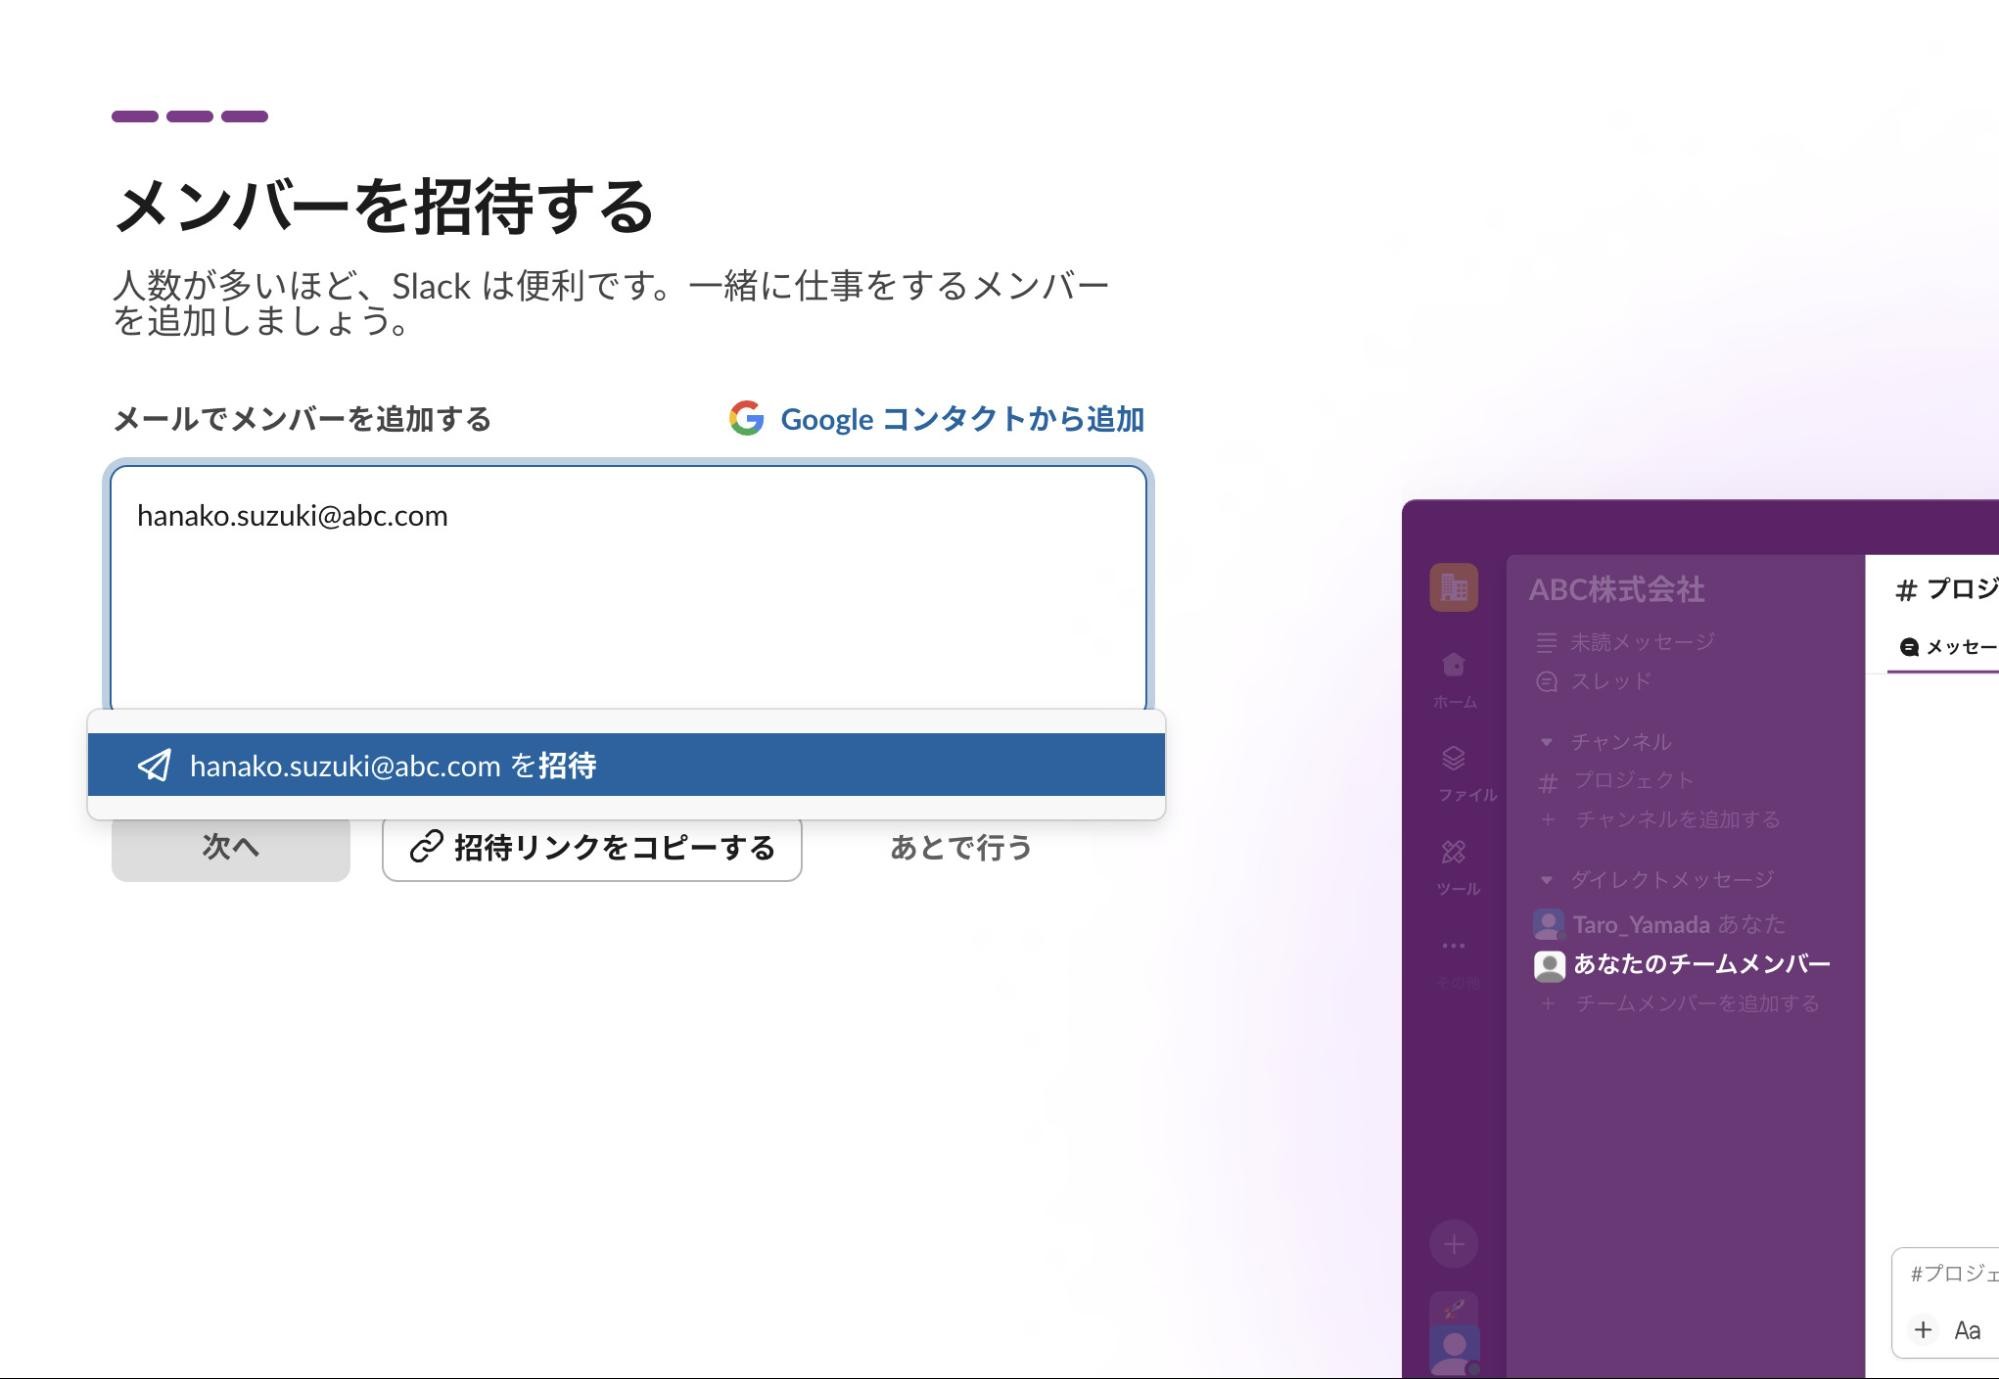This screenshot has width=1999, height=1379.
Task: Click the メールでメンバーを追加する label
Action: pyautogui.click(x=302, y=419)
